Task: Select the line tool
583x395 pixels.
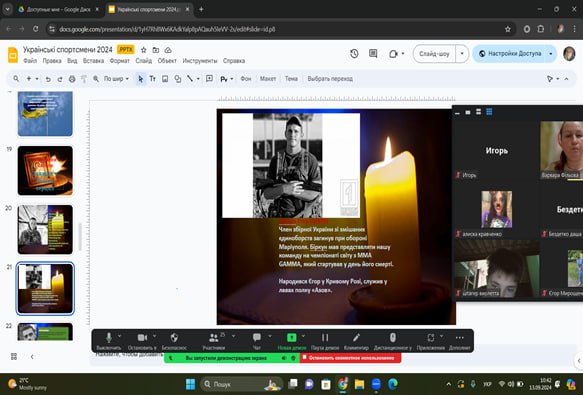Action: [x=190, y=79]
